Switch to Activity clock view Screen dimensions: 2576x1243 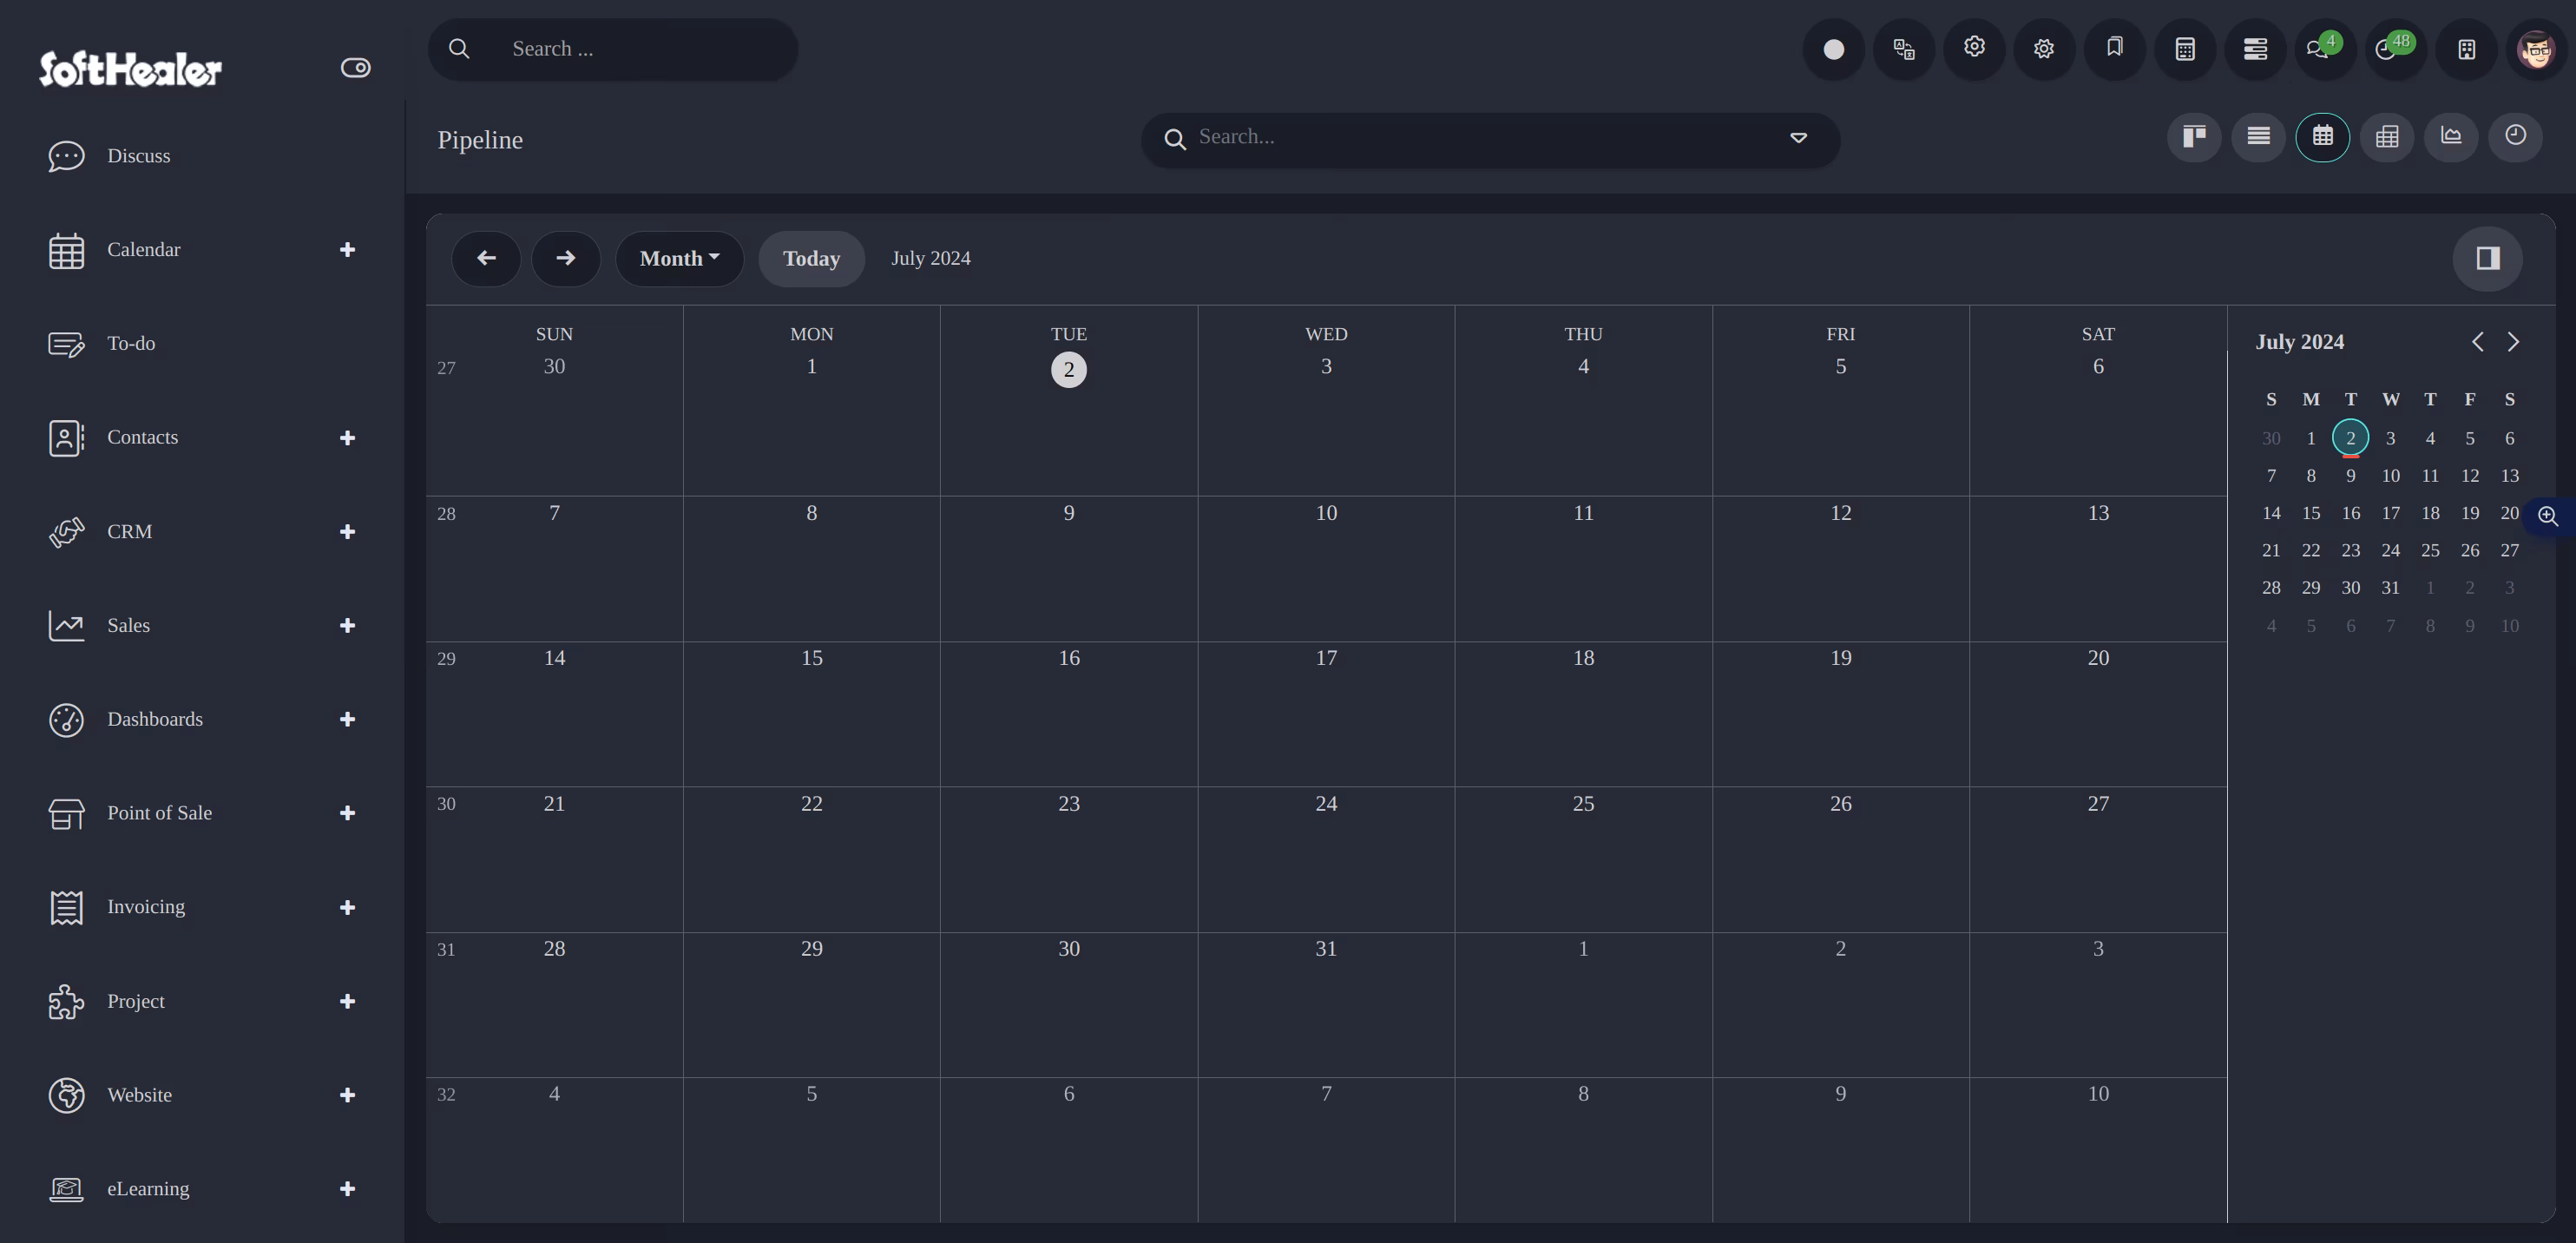click(x=2515, y=137)
